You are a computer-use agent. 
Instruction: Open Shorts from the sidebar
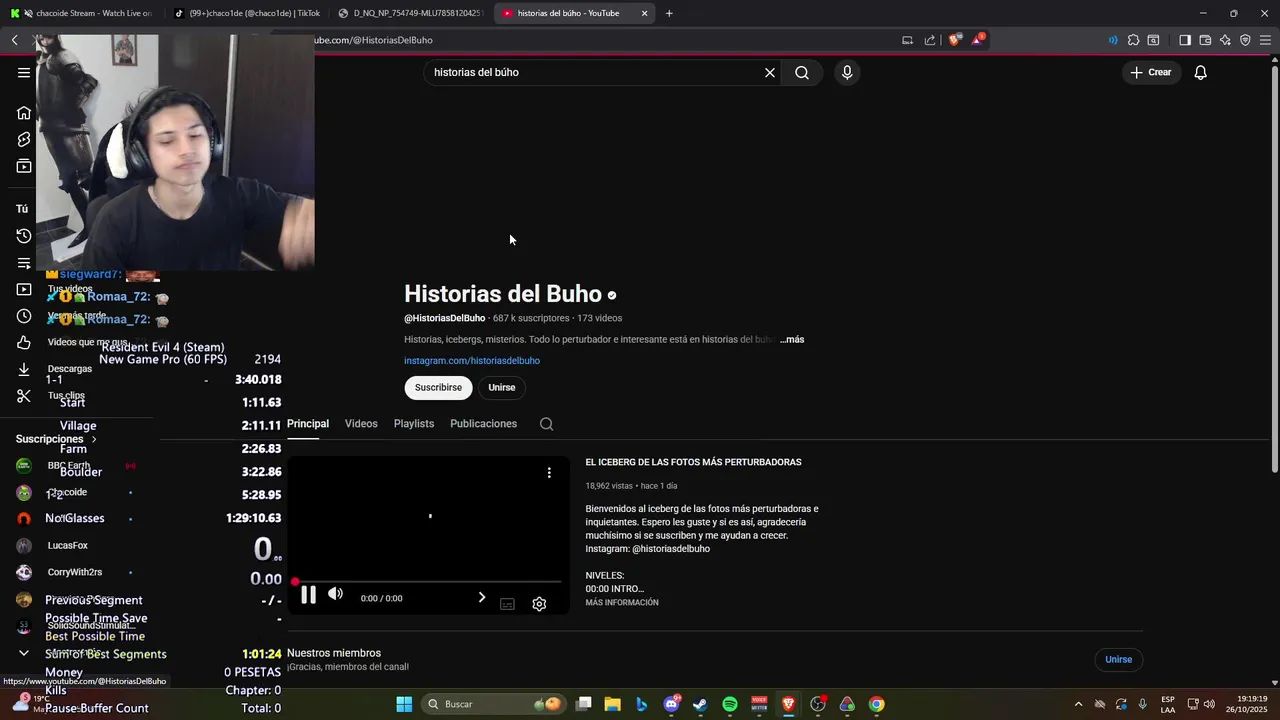coord(24,140)
